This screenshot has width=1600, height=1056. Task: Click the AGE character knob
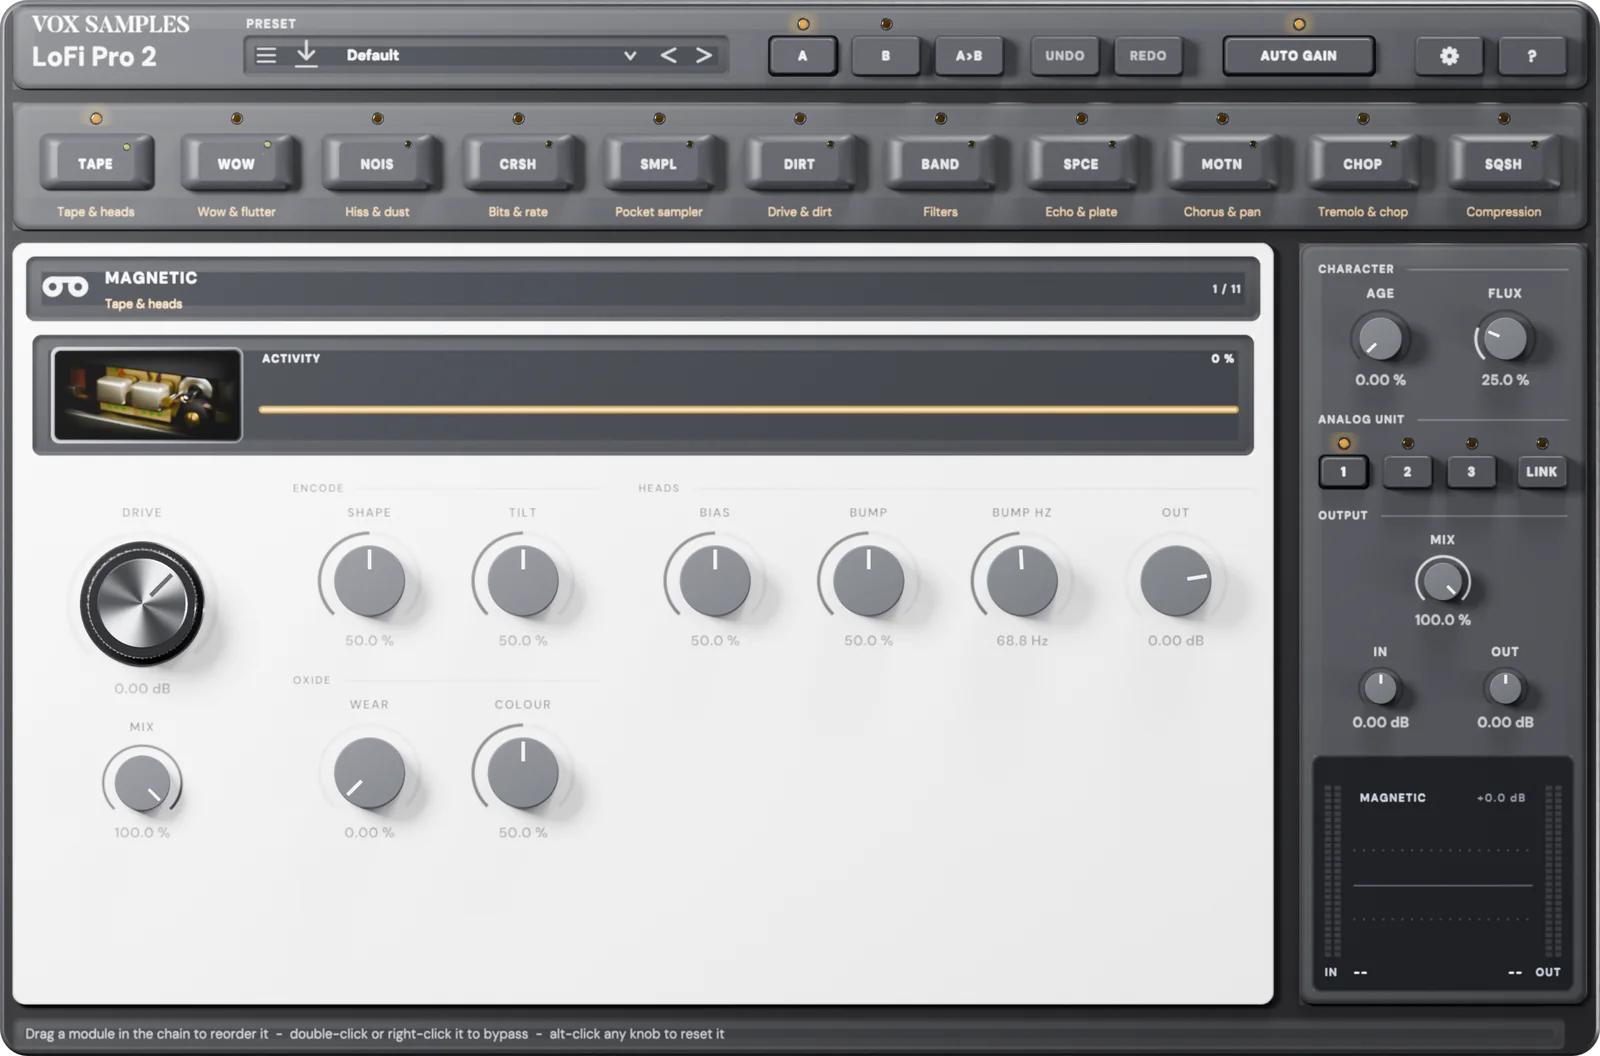(1380, 338)
